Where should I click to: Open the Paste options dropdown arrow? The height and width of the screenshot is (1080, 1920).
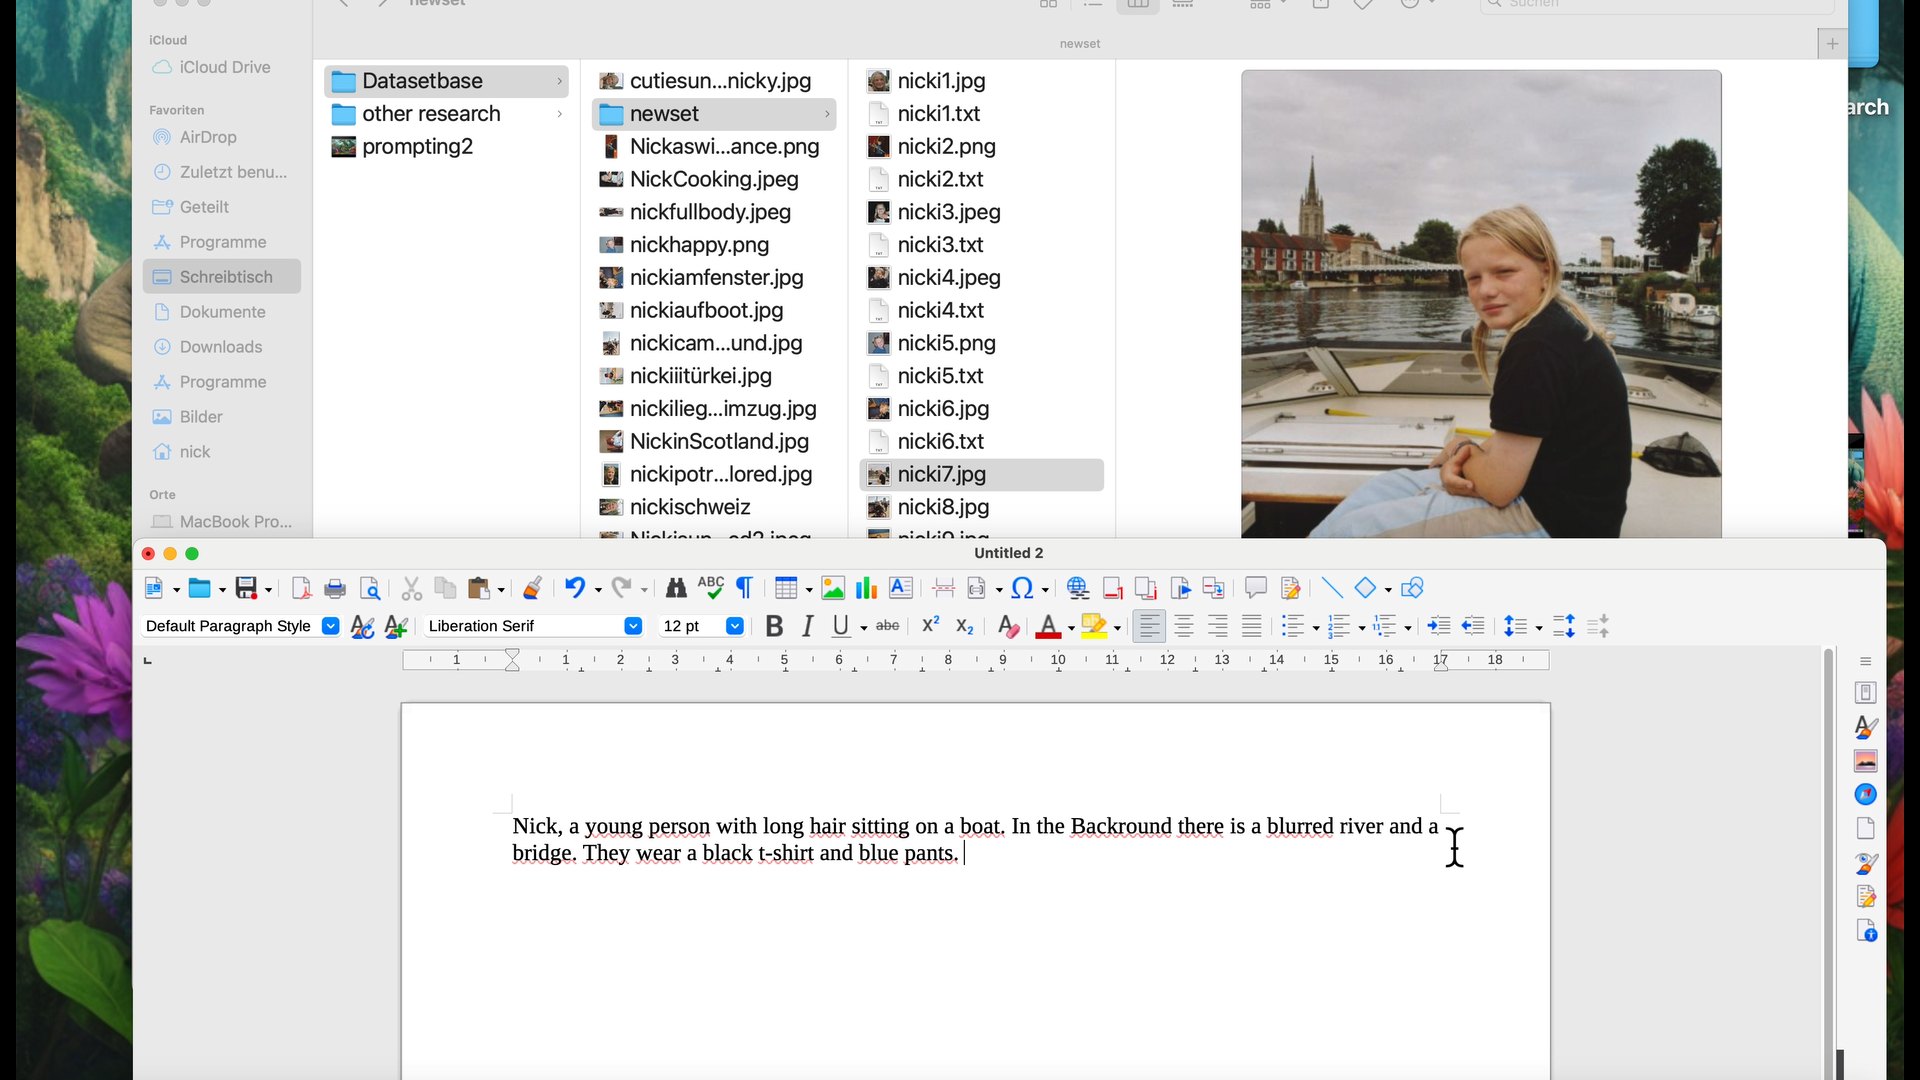point(501,590)
